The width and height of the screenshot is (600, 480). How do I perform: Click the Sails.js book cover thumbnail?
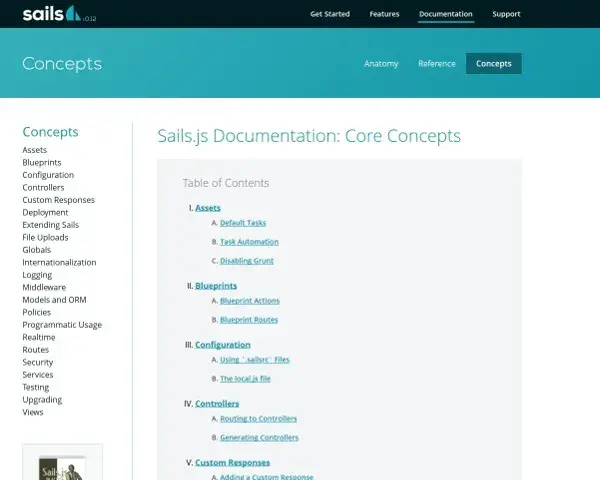click(62, 467)
